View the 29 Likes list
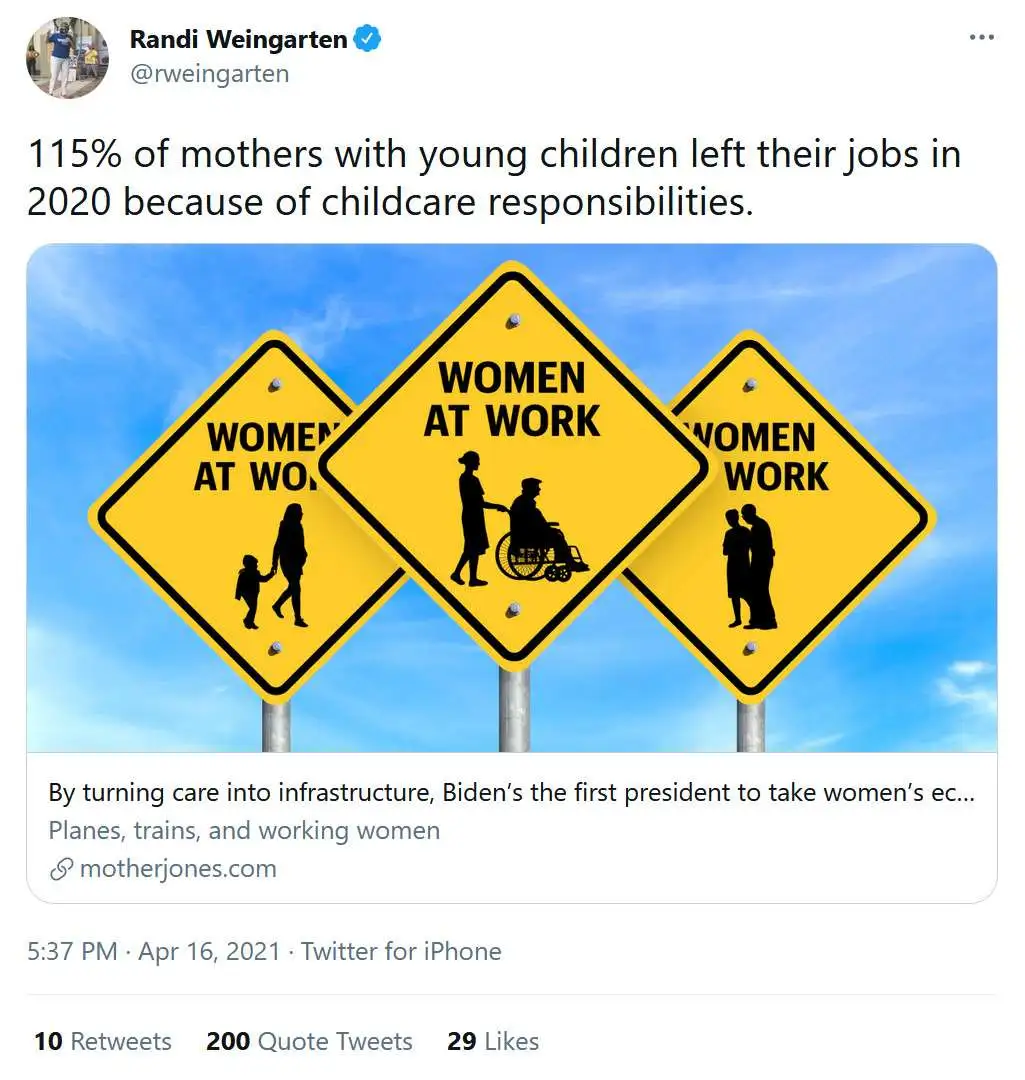The image size is (1025, 1080). (x=493, y=1041)
